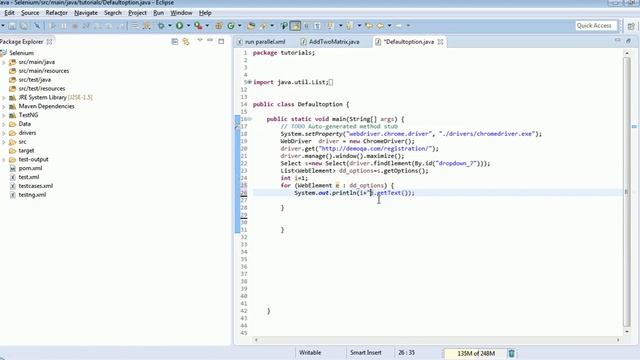This screenshot has width=640, height=360.
Task: Expand the src/main/java folder
Action: point(4,62)
